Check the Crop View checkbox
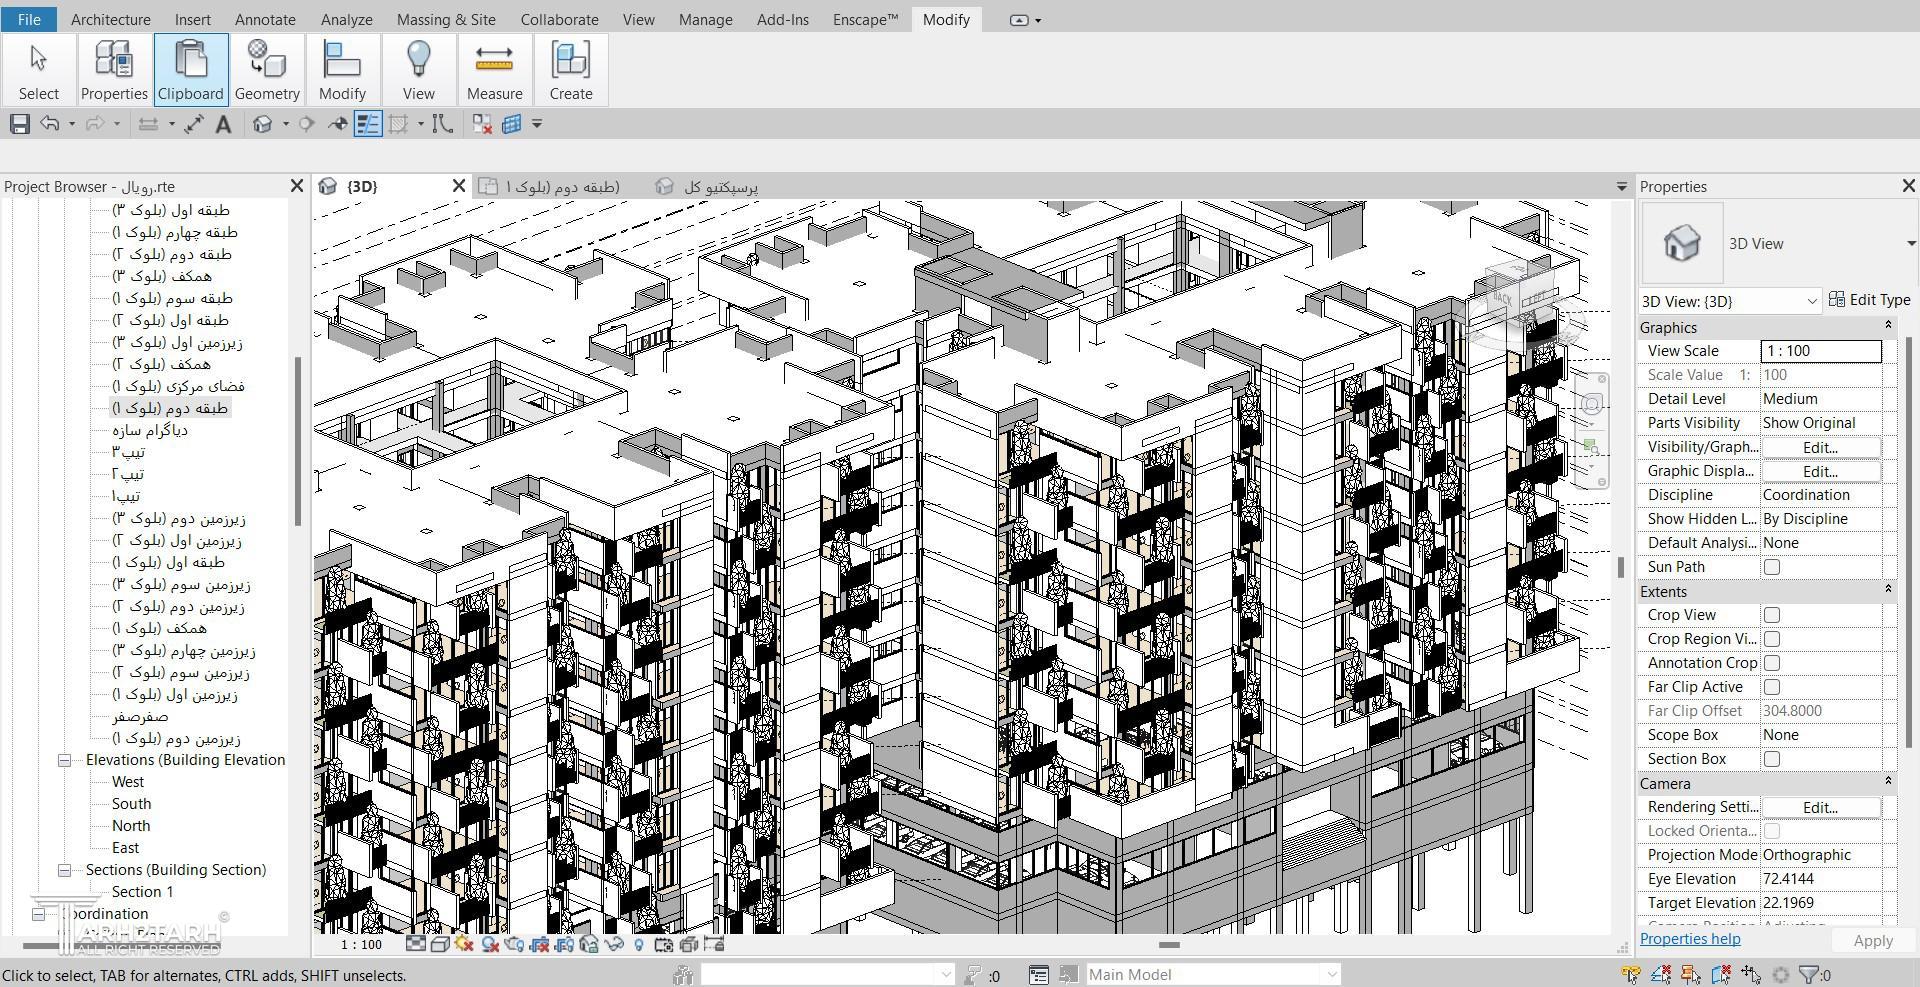1920x987 pixels. pyautogui.click(x=1772, y=615)
